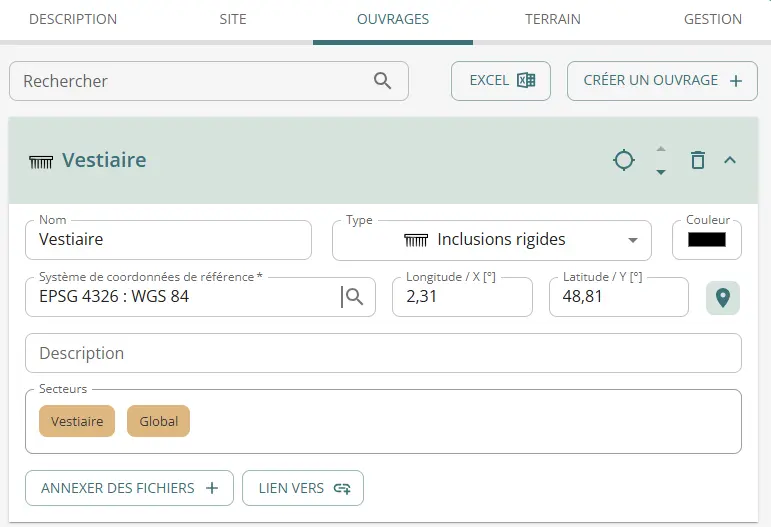This screenshot has width=771, height=527.
Task: Click the rigid inclusions icon beside Vestiaire title
Action: (41, 162)
